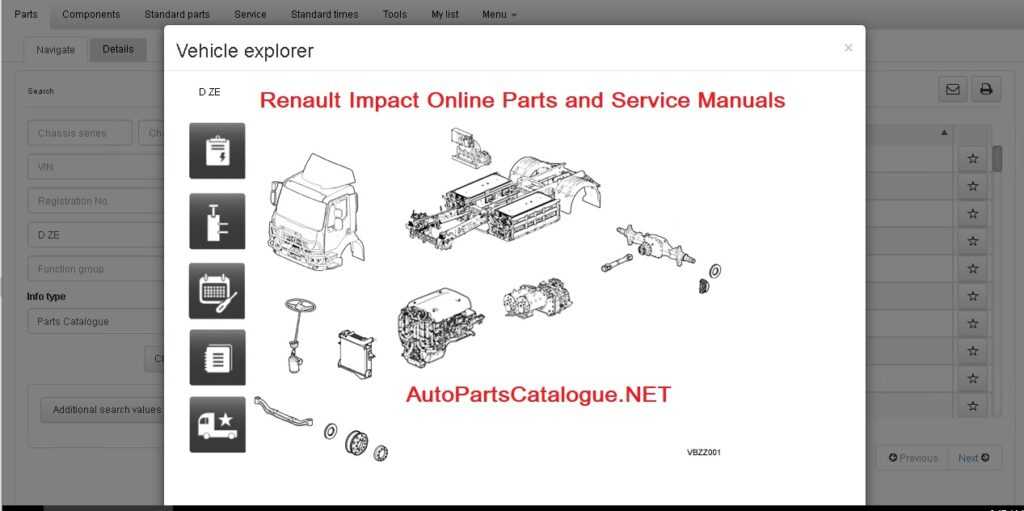
Task: Favorite the ninth result row star
Action: 972,378
